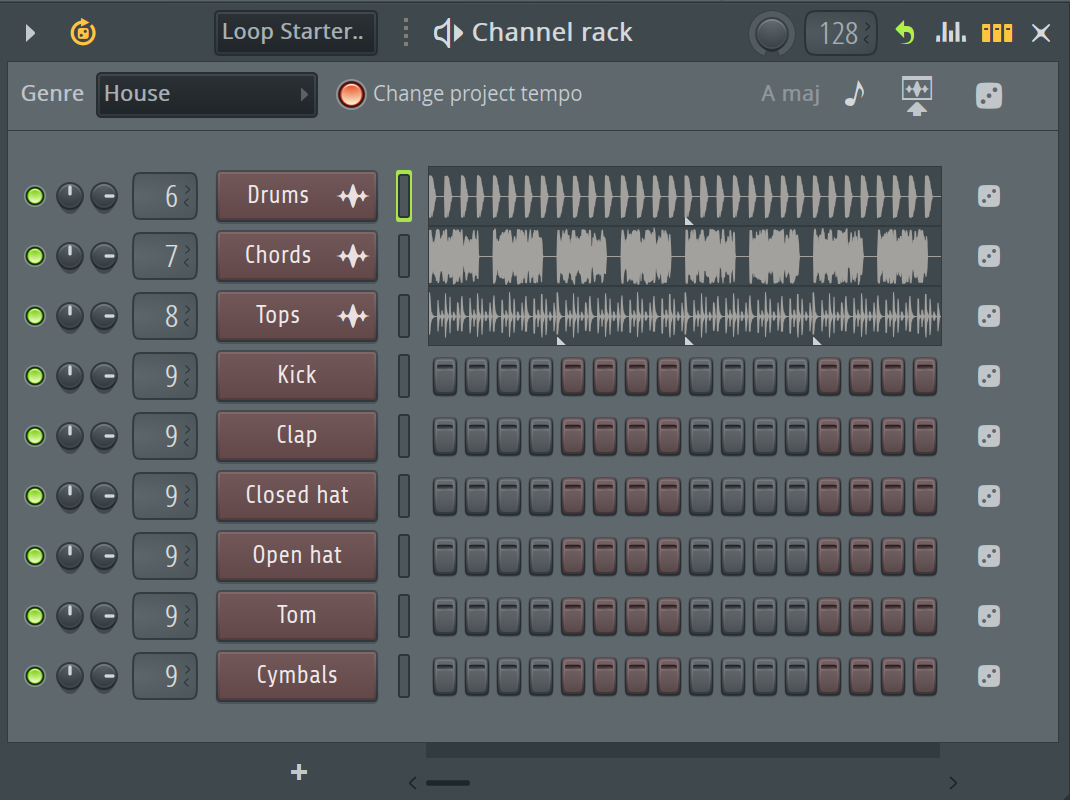Screen dimensions: 1070x800
Task: Click the Chords mixer track number 7
Action: (165, 256)
